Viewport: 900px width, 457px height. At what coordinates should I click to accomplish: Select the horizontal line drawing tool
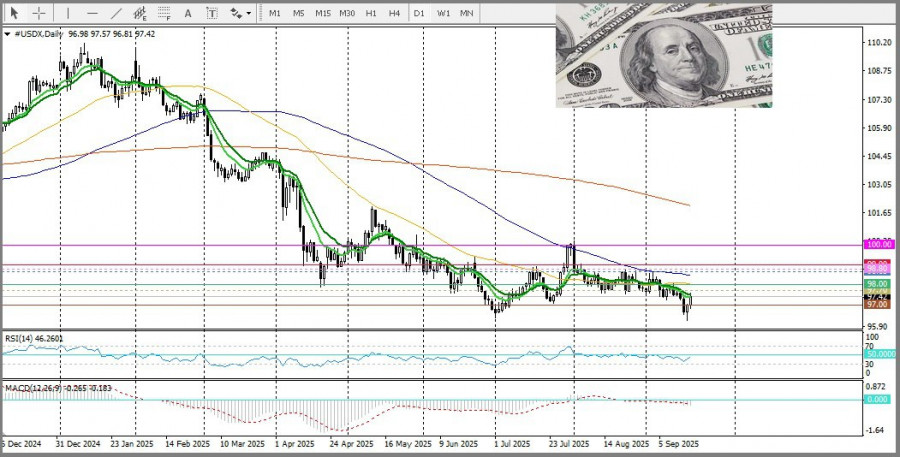pos(90,13)
